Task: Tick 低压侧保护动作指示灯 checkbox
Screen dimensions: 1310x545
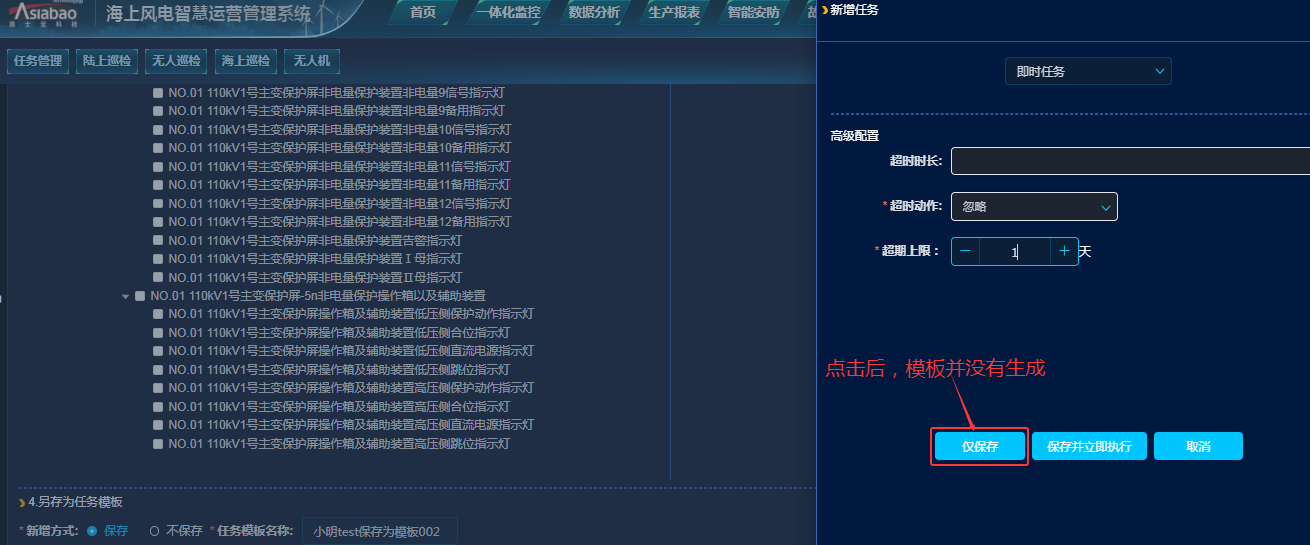Action: pyautogui.click(x=158, y=314)
